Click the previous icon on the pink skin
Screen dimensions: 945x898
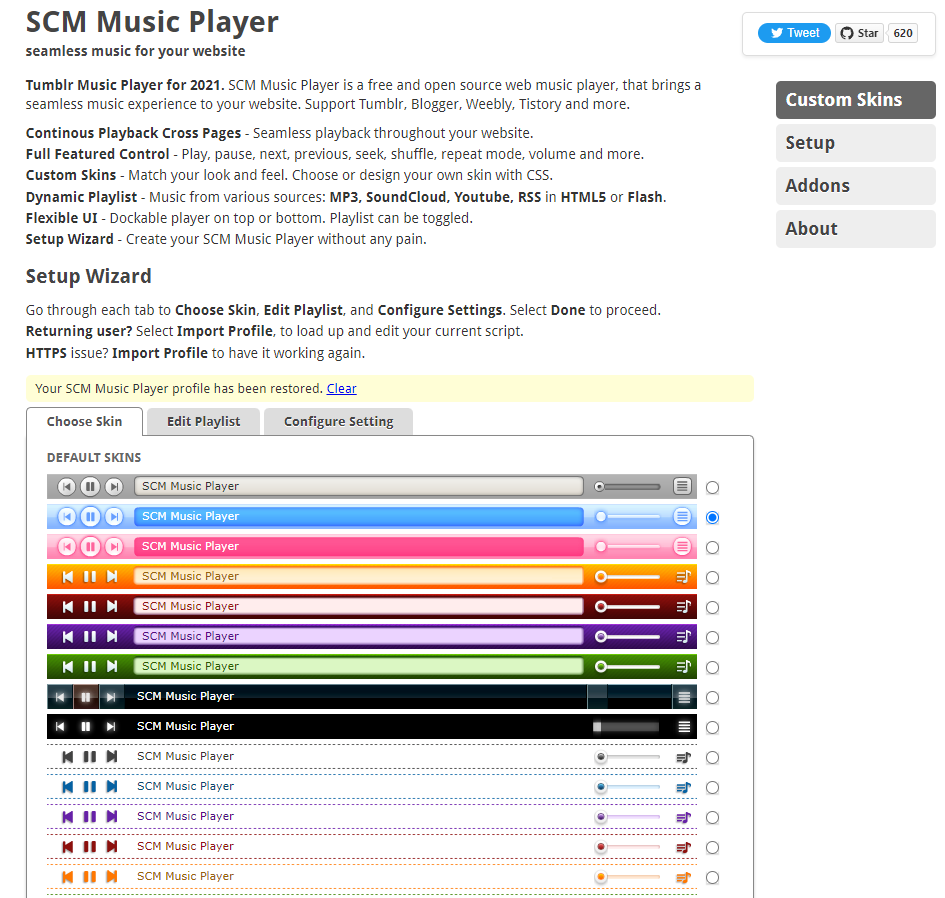[67, 547]
